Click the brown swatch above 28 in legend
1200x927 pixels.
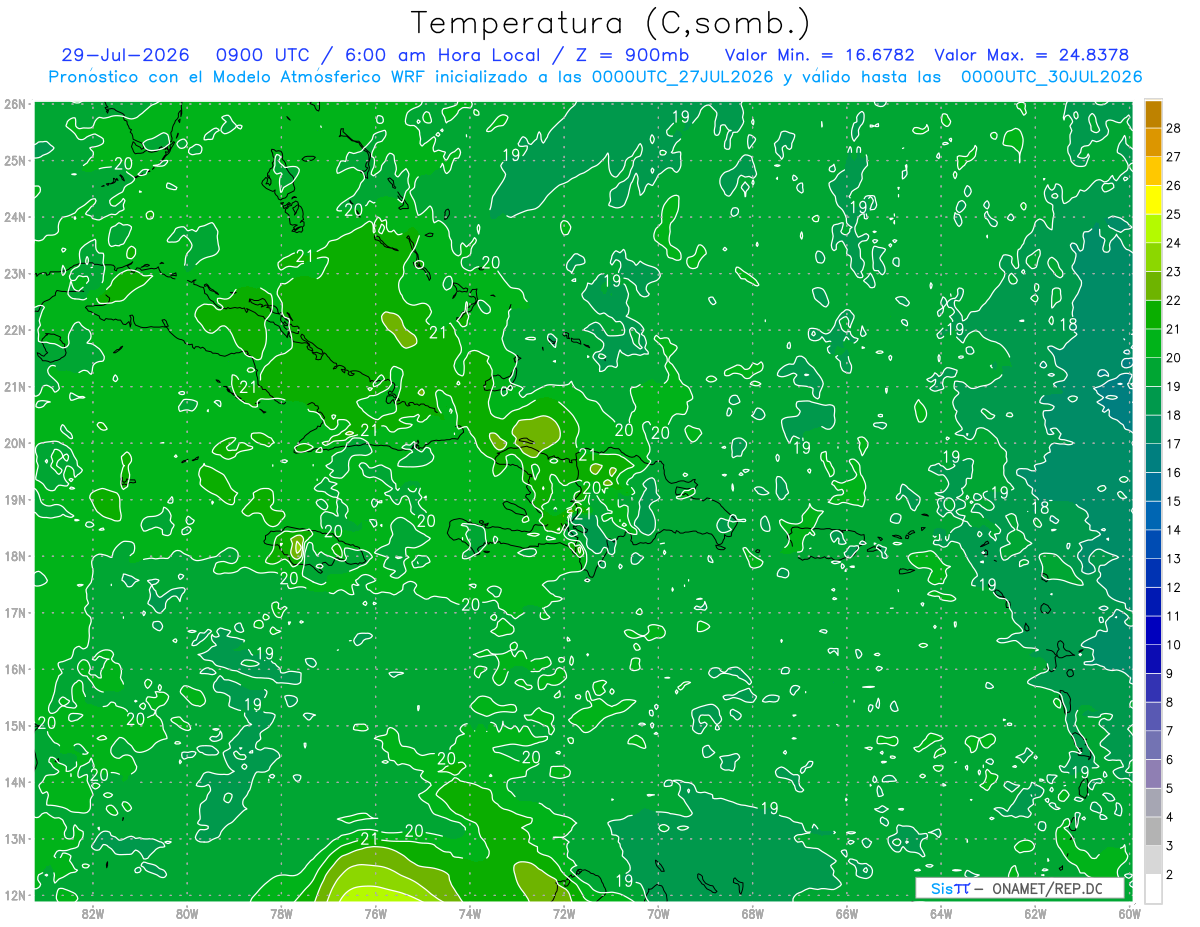click(x=1153, y=114)
